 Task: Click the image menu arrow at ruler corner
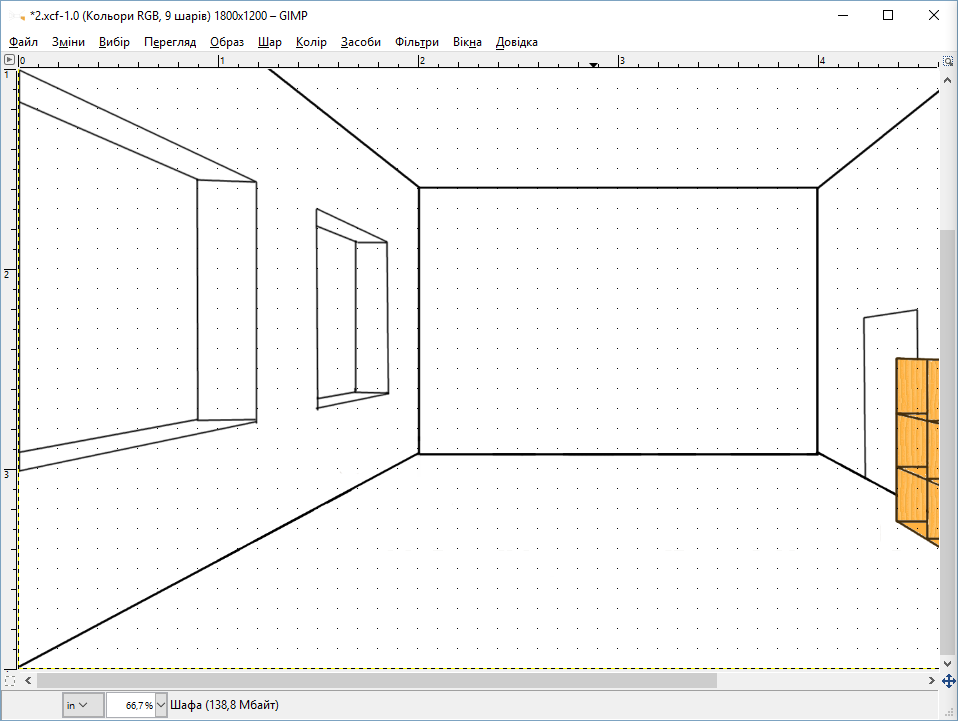(x=9, y=60)
